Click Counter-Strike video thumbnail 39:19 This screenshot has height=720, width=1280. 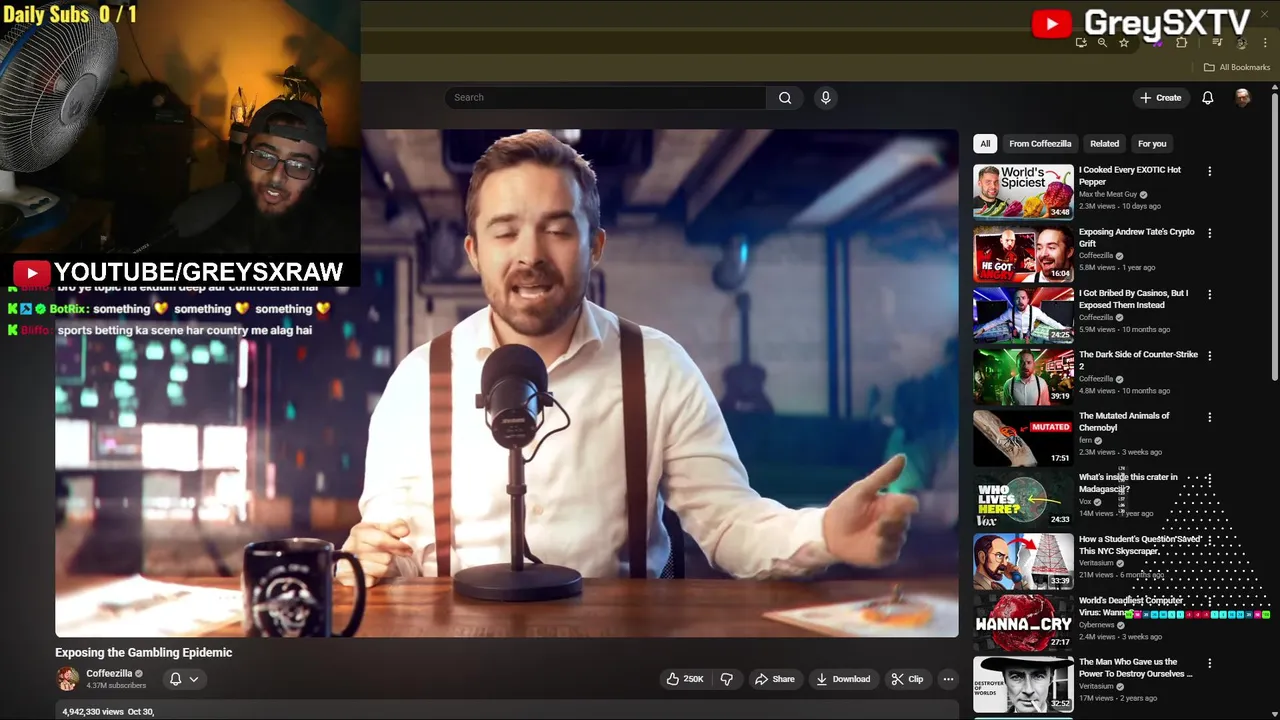pos(1023,376)
